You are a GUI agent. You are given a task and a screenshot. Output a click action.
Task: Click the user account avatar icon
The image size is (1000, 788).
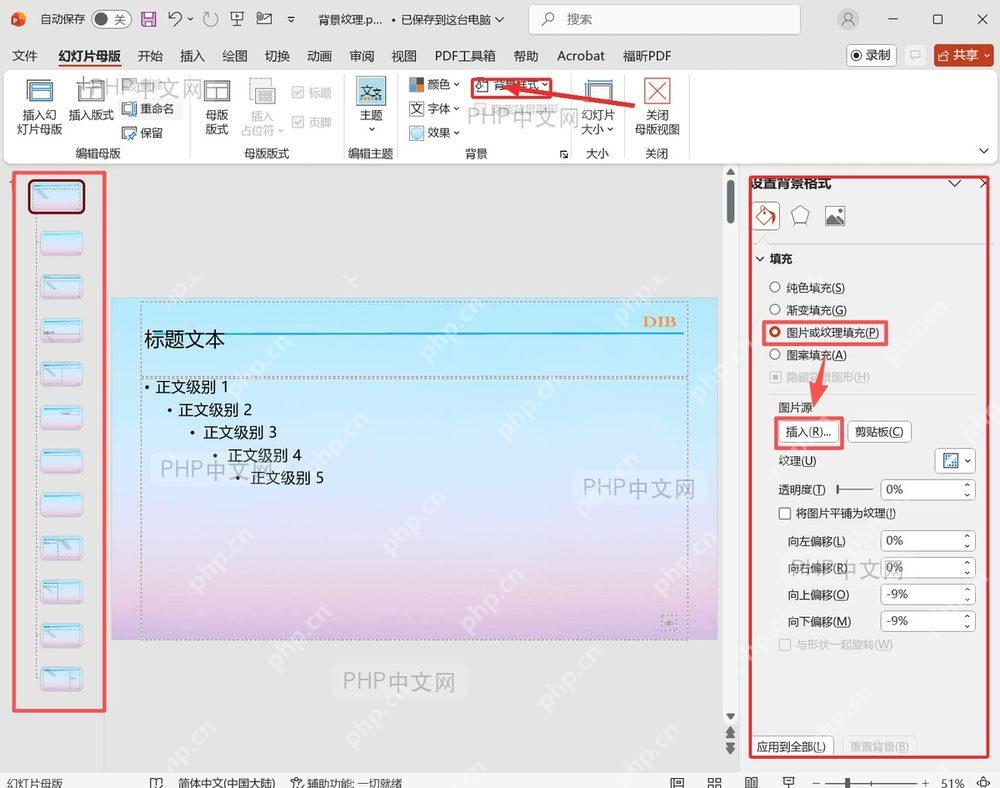848,20
